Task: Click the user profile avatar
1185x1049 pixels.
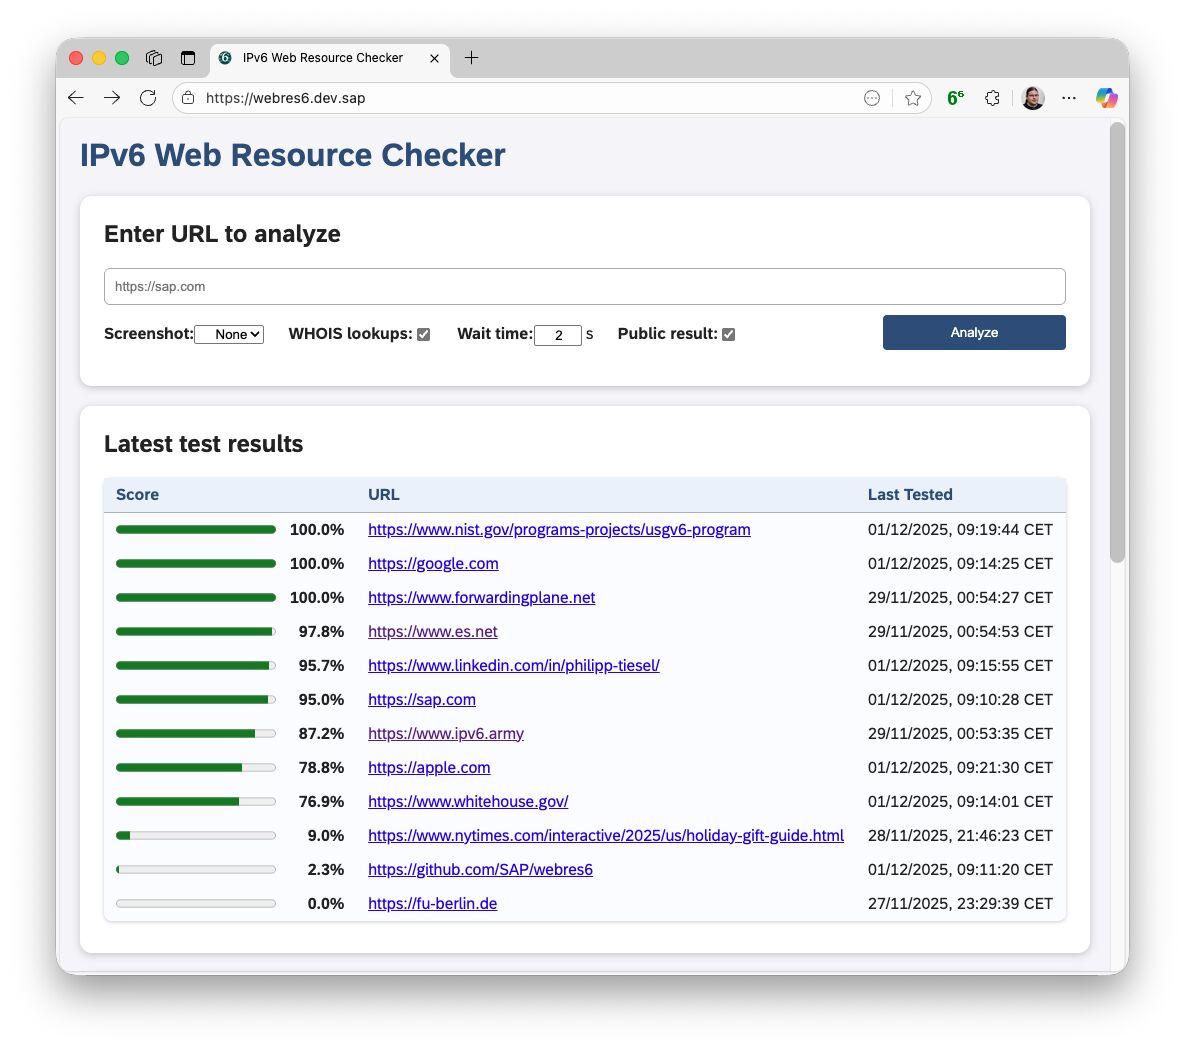Action: pos(1033,98)
